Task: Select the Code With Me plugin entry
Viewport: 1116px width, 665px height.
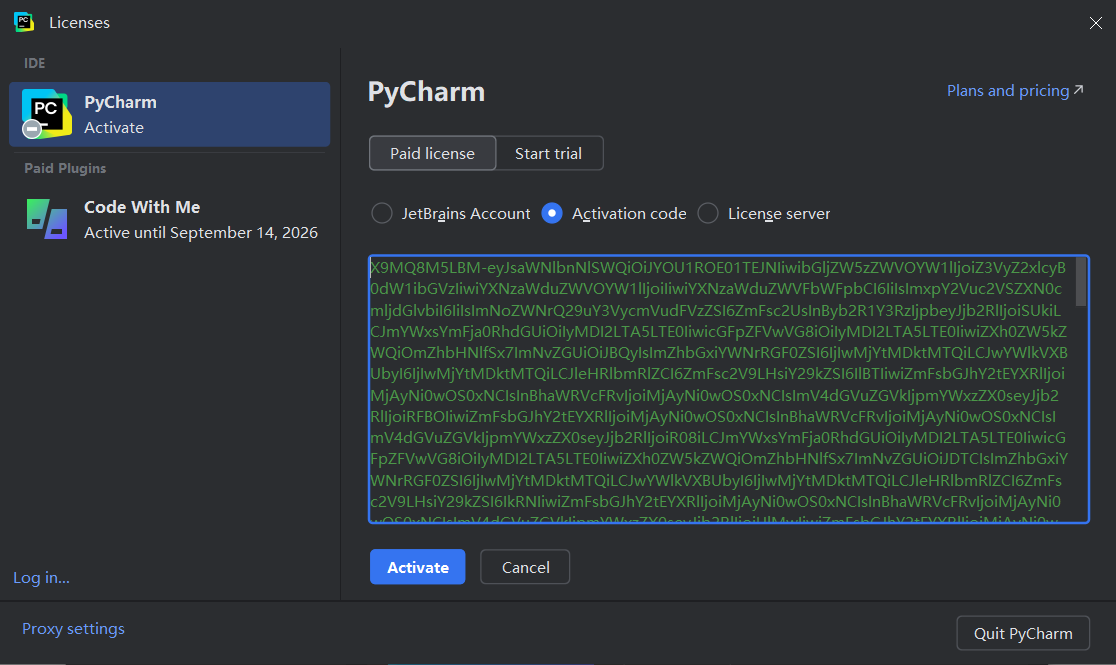Action: 169,219
